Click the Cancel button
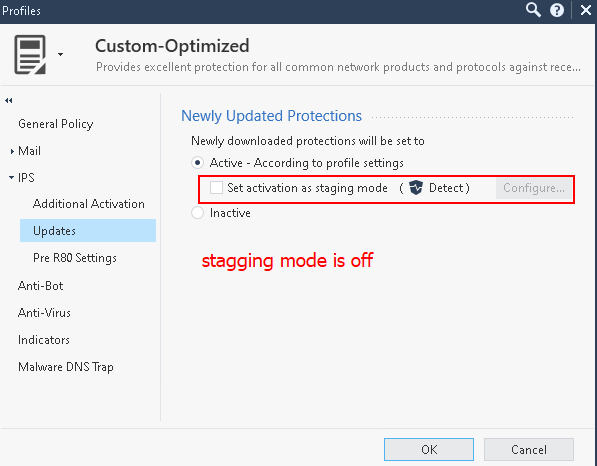 528,450
